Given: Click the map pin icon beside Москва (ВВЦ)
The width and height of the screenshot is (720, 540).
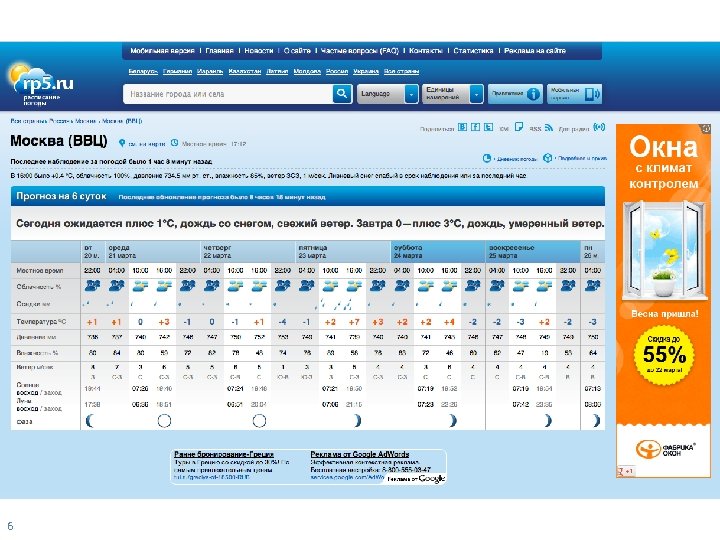Looking at the screenshot, I should click(122, 143).
